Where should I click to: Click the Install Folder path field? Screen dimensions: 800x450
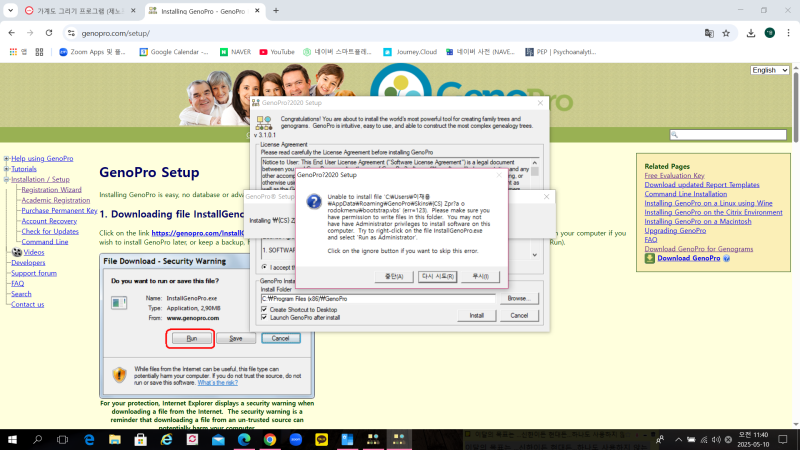pyautogui.click(x=378, y=298)
